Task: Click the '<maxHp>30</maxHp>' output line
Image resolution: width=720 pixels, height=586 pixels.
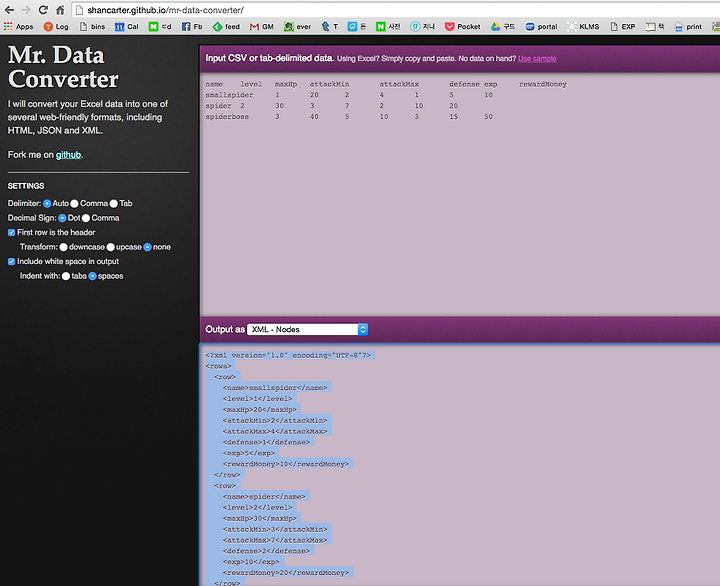Action: pyautogui.click(x=259, y=518)
